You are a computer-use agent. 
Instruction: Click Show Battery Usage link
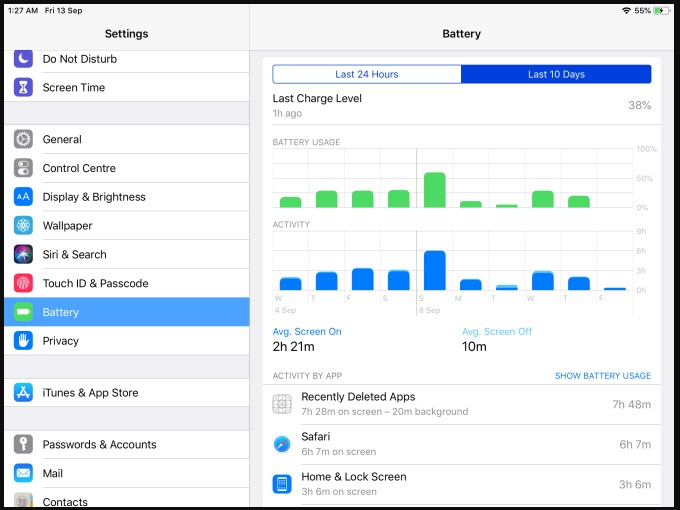coord(602,376)
